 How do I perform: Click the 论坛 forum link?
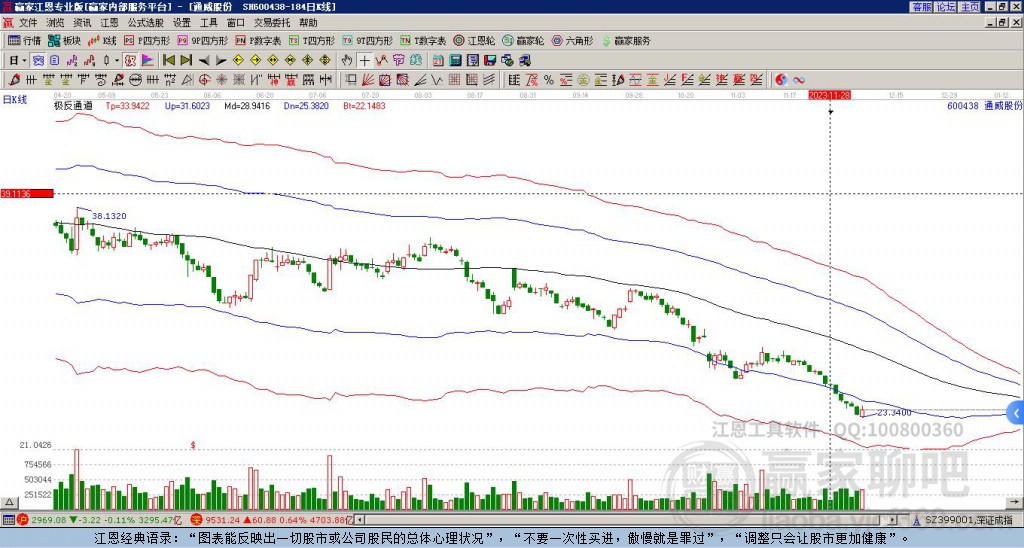(x=946, y=7)
